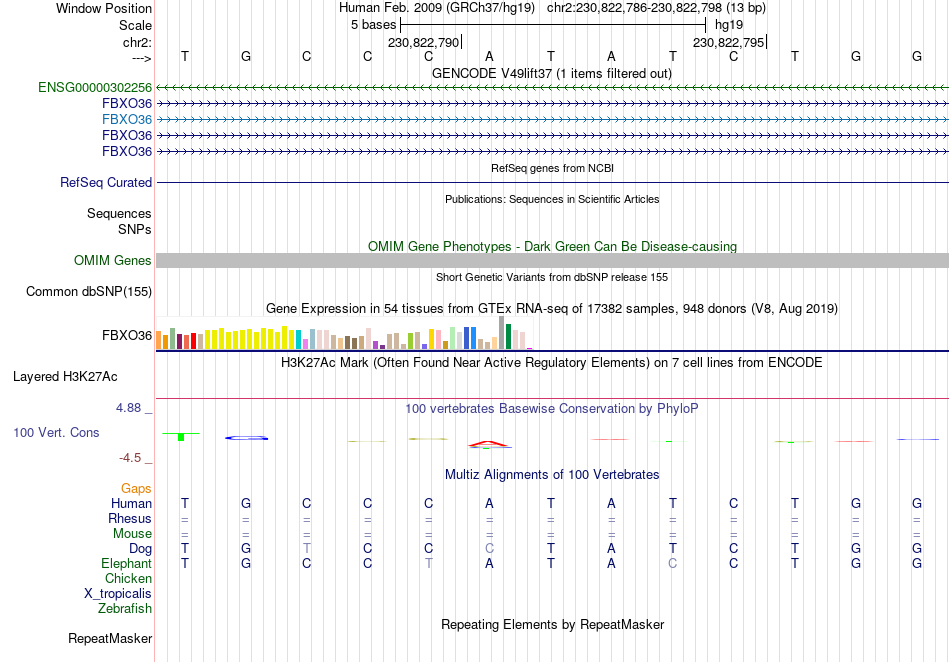
Task: Click the RepeatMasker track label
Action: (110, 638)
